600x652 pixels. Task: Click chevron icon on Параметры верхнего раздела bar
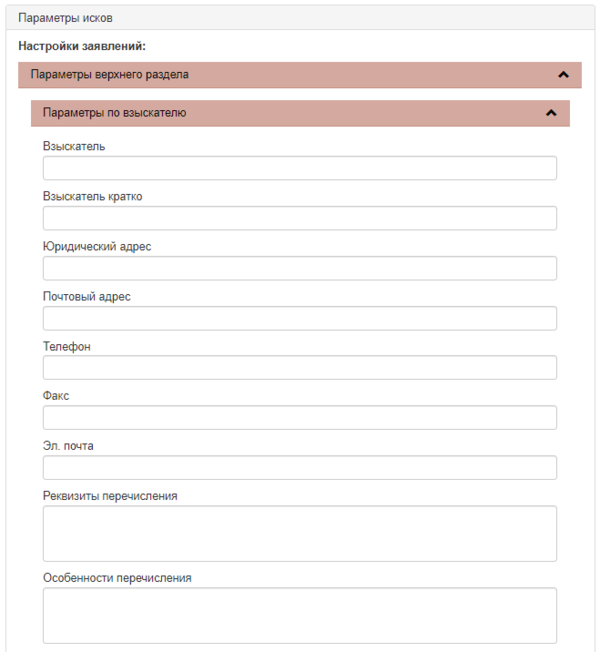pyautogui.click(x=563, y=74)
